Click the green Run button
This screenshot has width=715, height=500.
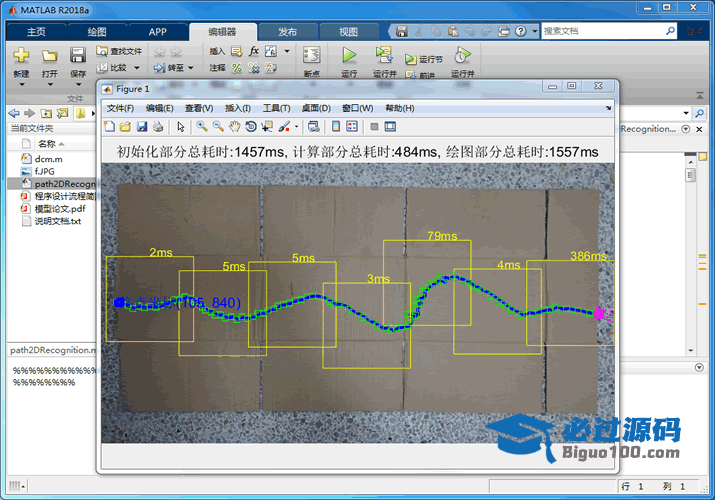pos(349,56)
